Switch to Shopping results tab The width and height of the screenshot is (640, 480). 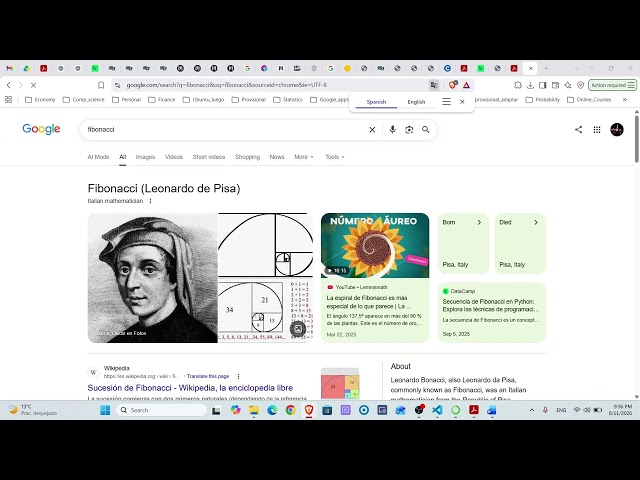point(247,157)
